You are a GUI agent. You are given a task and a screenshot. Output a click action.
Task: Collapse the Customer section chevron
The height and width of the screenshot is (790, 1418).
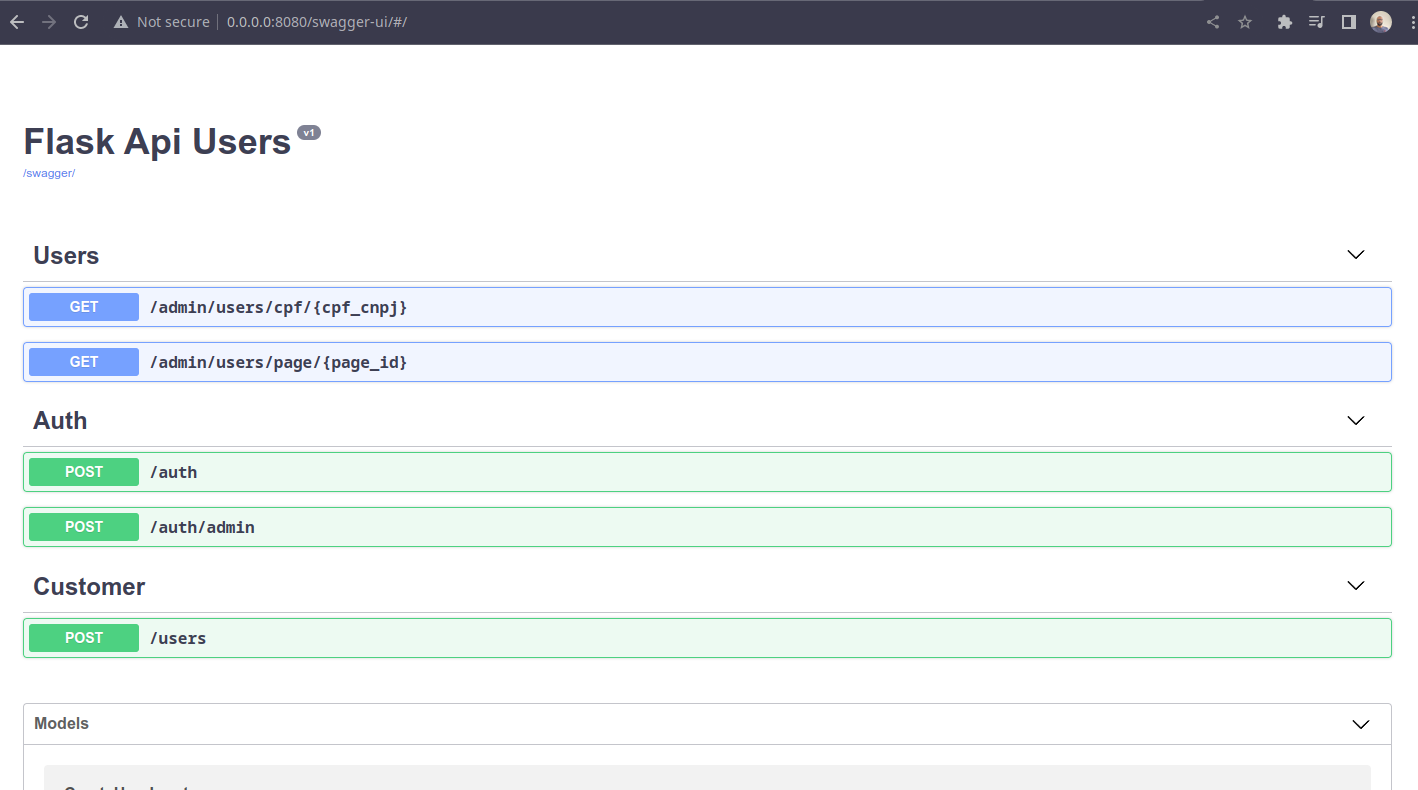(1356, 585)
